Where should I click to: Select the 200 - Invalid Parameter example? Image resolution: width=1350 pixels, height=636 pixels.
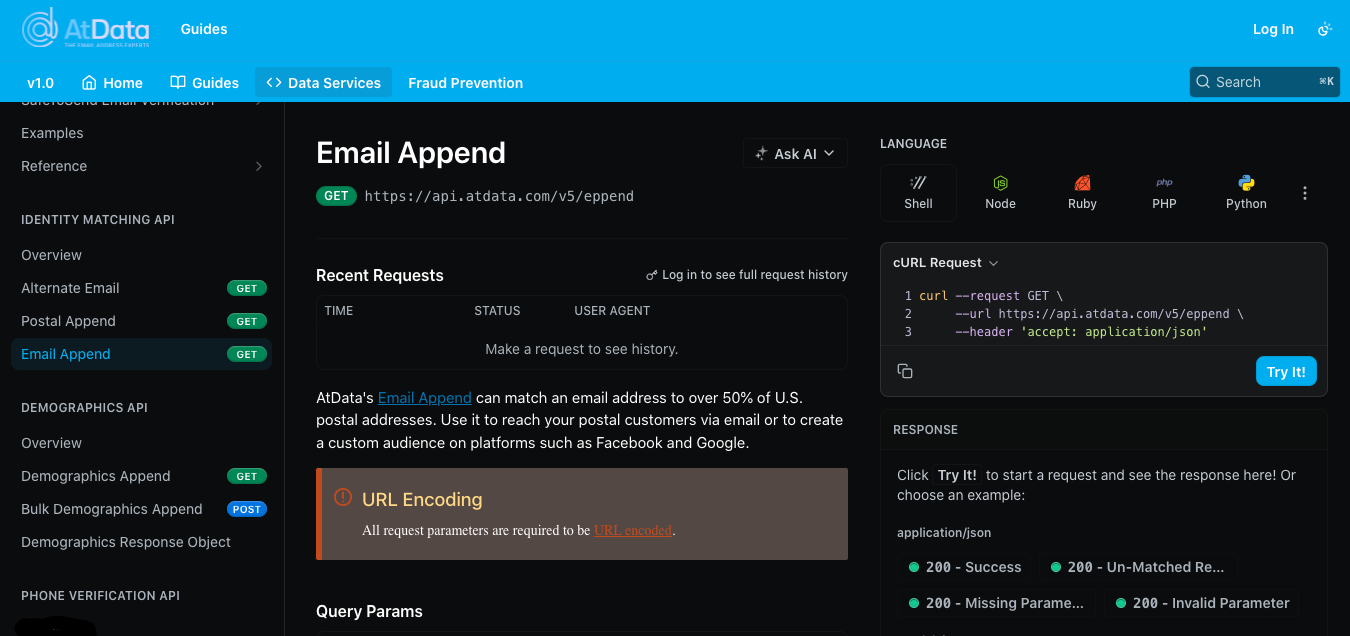[1202, 603]
